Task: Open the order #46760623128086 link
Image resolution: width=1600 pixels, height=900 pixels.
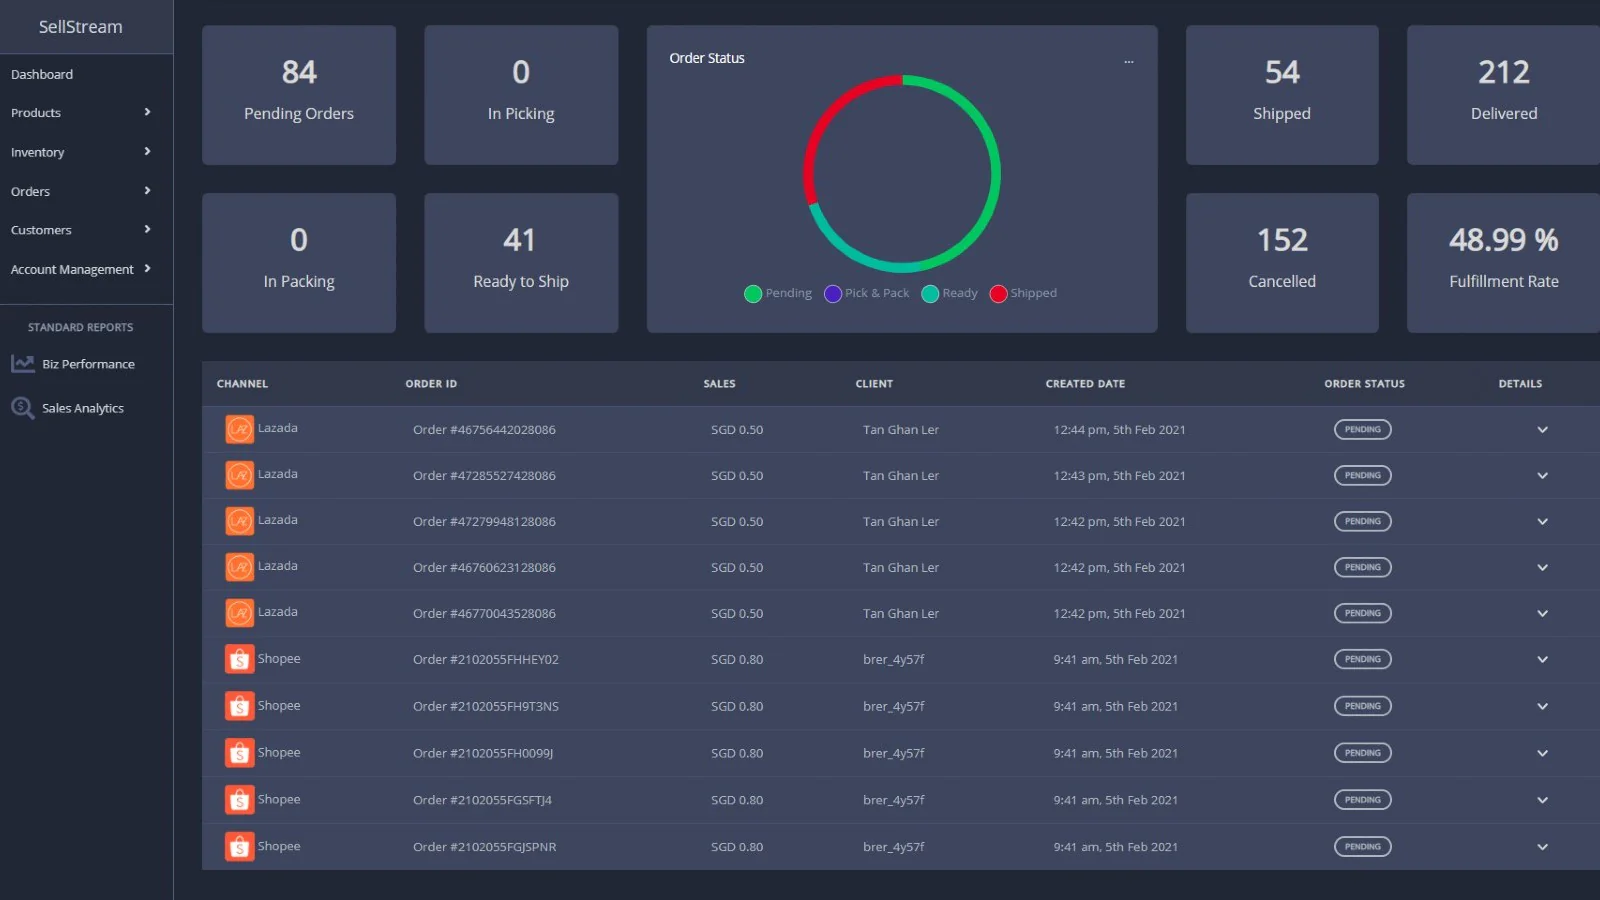Action: tap(484, 567)
